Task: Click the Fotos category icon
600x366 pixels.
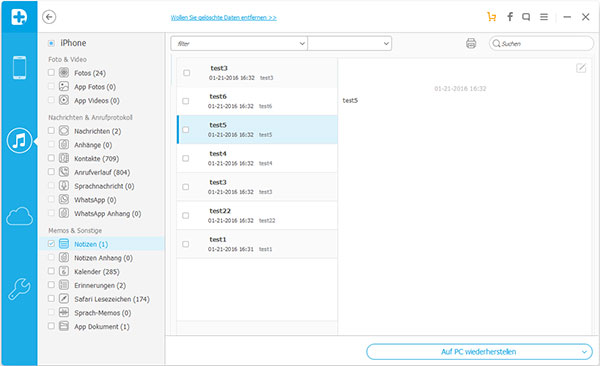Action: coord(64,72)
